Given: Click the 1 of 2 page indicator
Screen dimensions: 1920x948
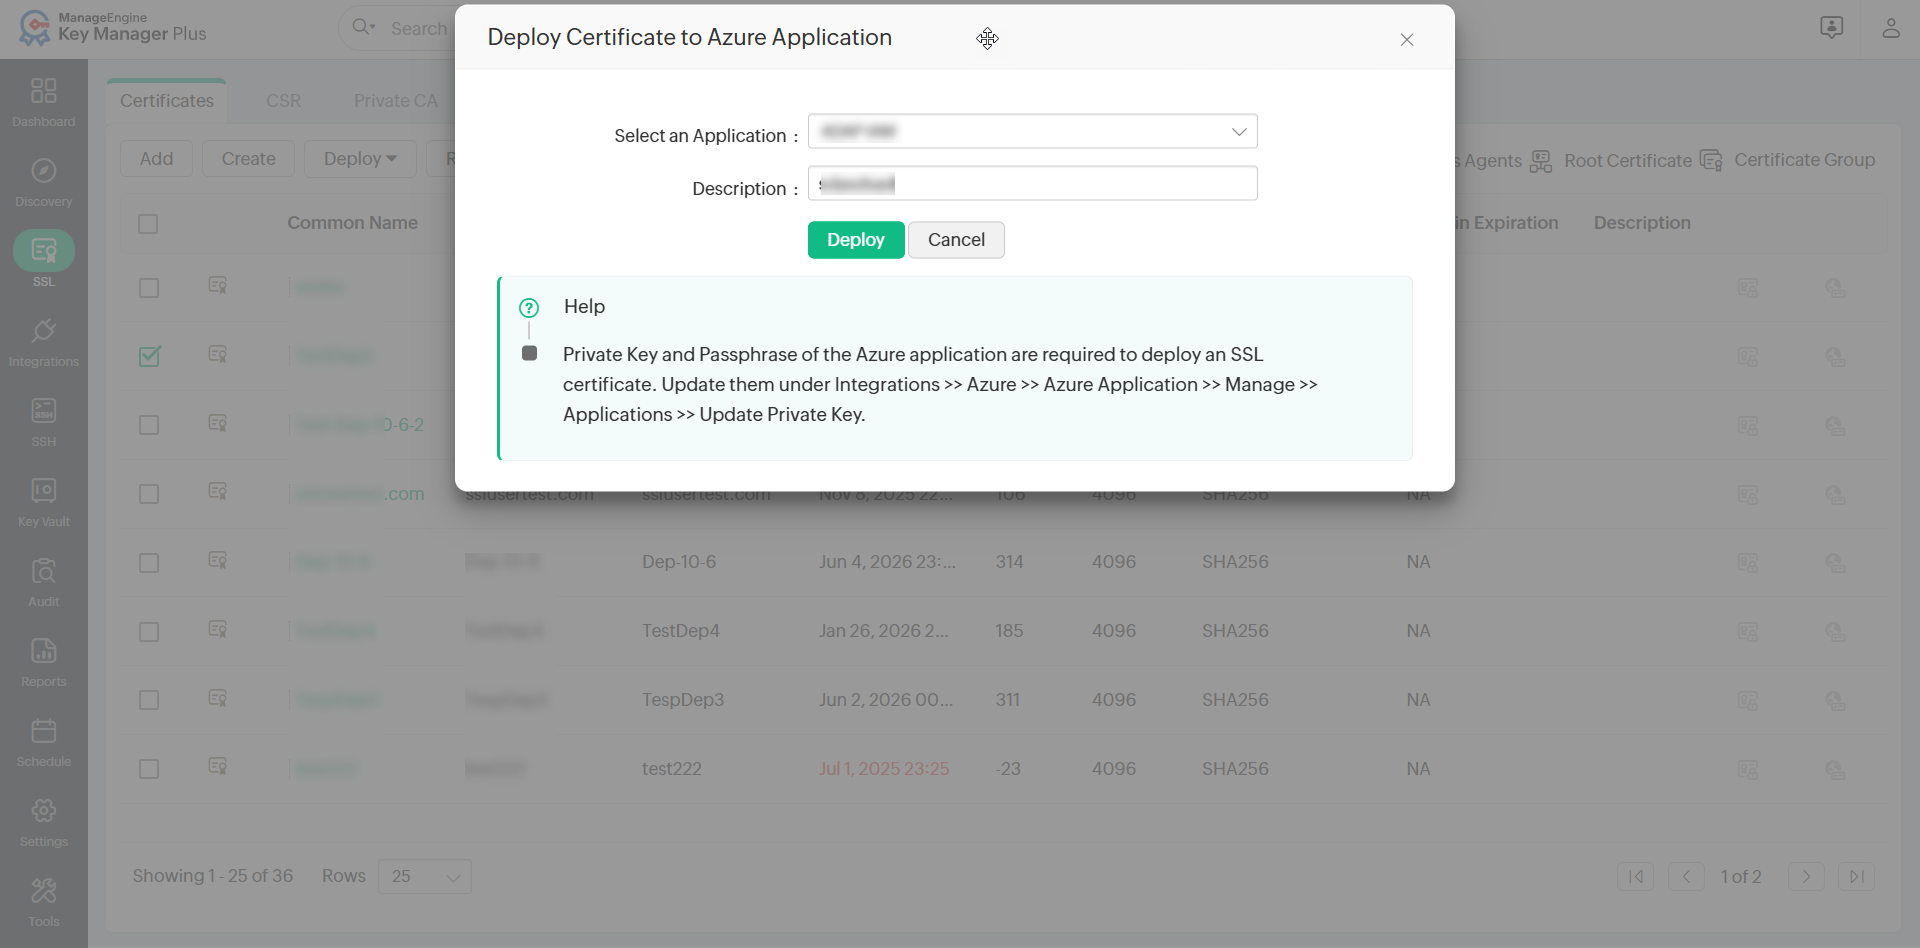Looking at the screenshot, I should click(1741, 877).
